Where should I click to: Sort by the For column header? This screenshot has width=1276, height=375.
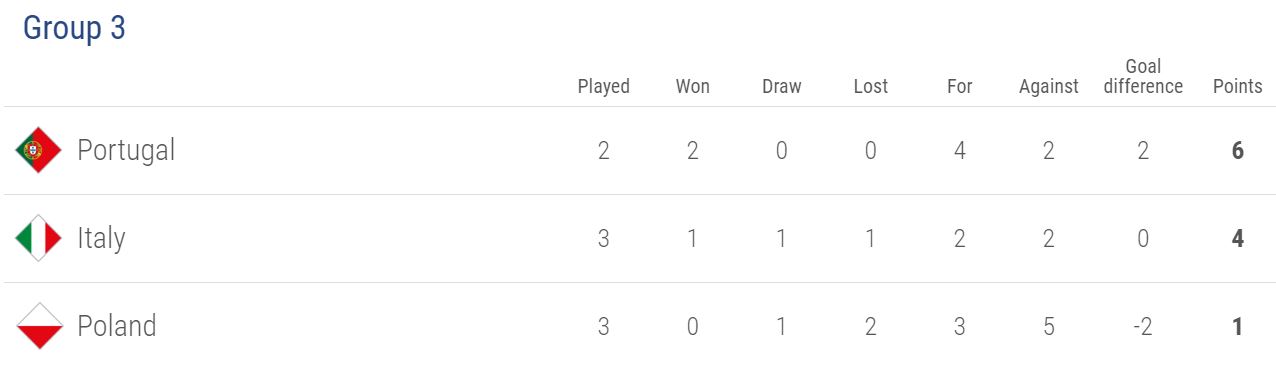pyautogui.click(x=960, y=86)
